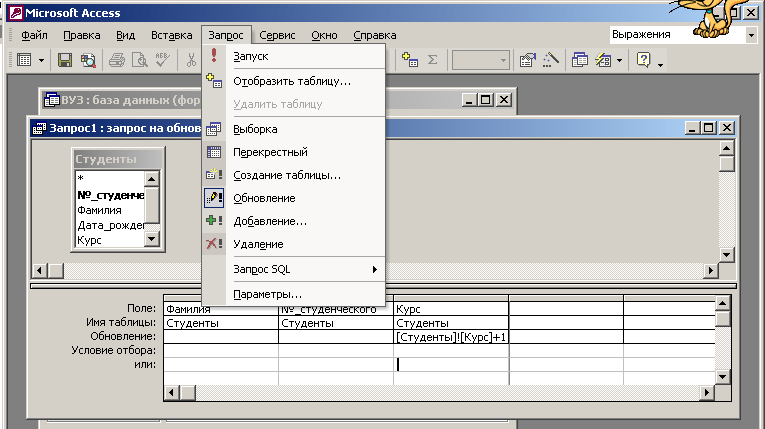Open the View icon's dropdown arrow
This screenshot has width=765, height=429.
(41, 61)
